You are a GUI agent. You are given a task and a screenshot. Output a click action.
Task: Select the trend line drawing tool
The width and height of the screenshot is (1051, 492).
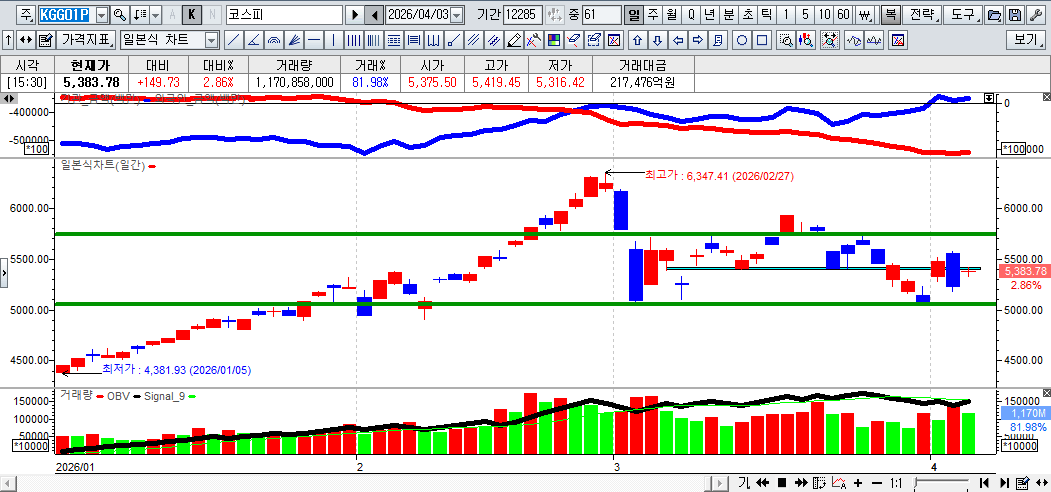click(233, 40)
